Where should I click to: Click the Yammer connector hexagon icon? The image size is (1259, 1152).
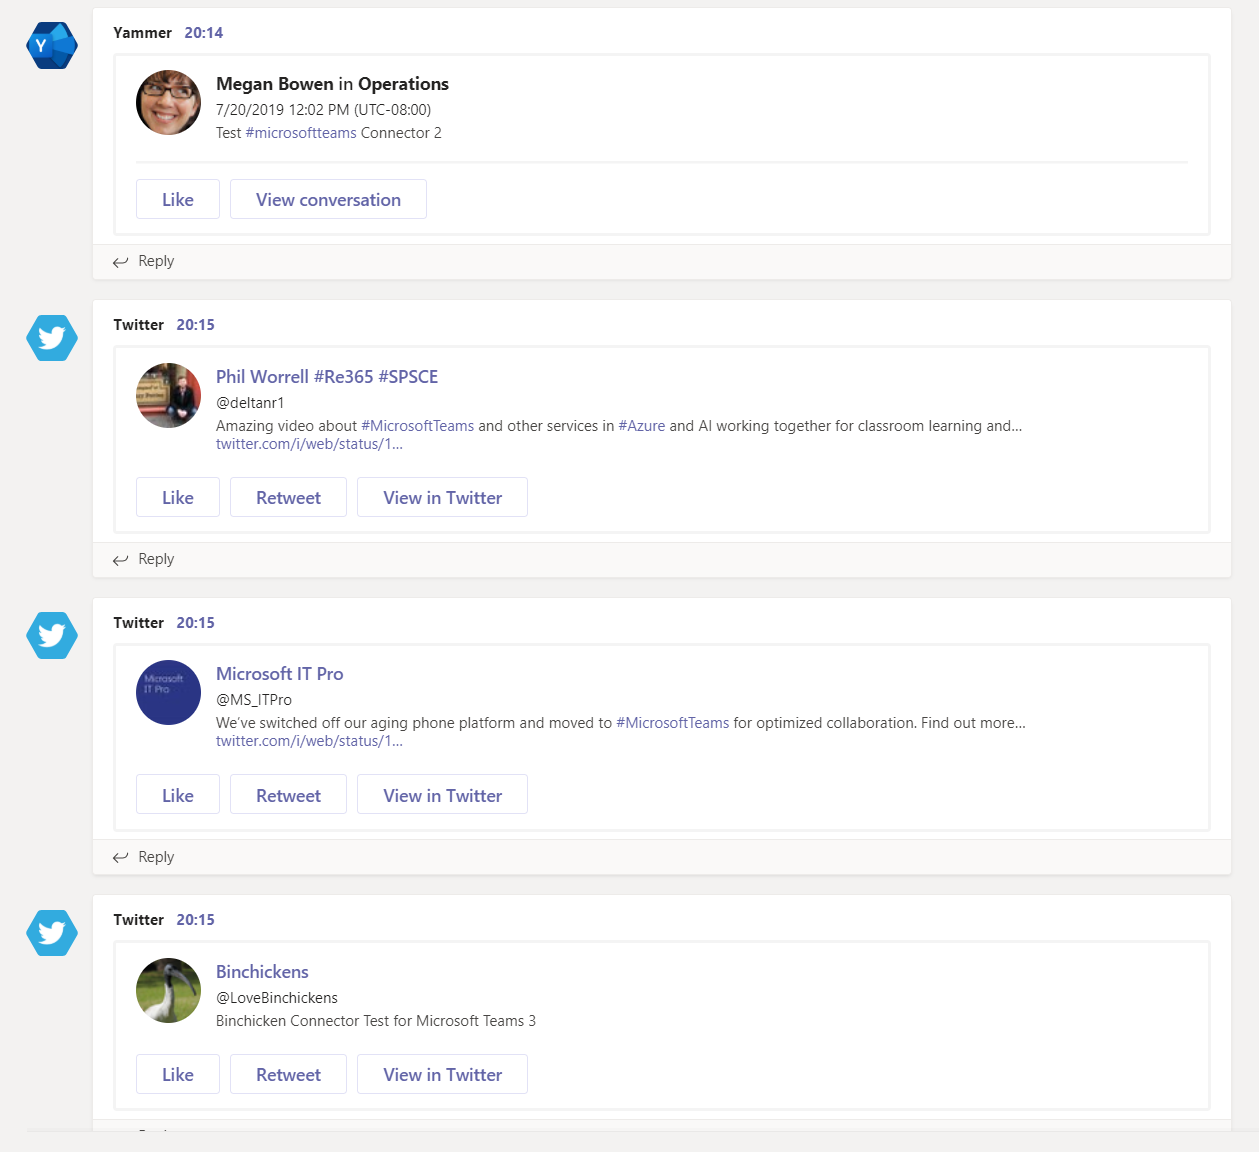(52, 46)
